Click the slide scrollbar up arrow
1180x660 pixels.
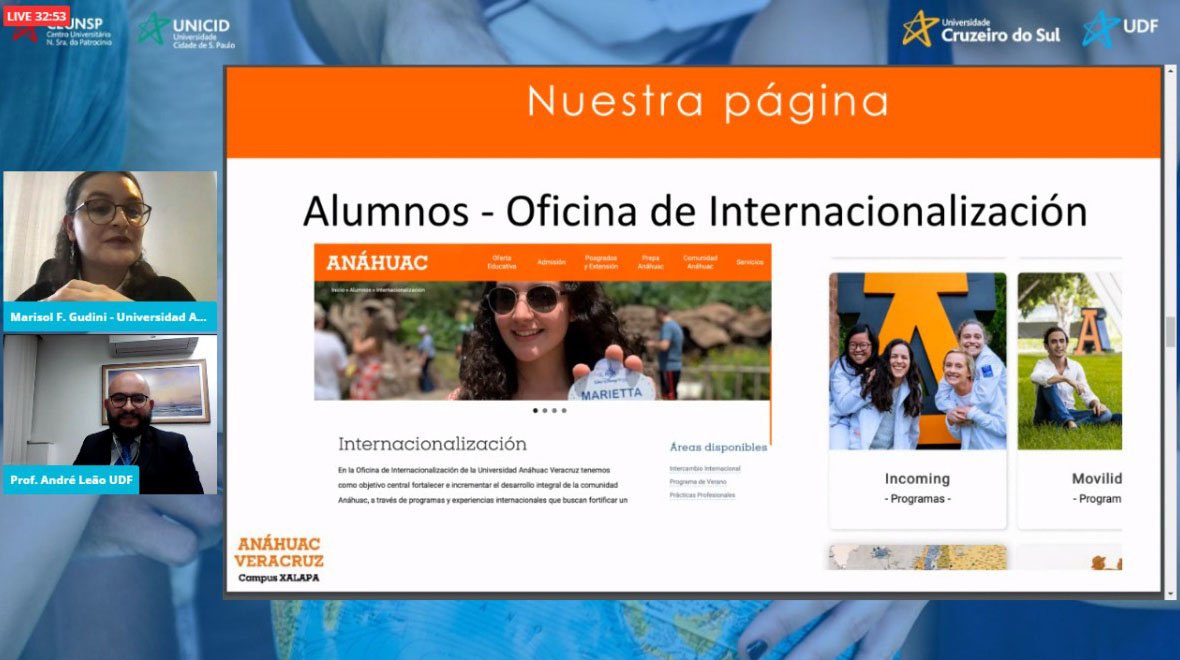[1170, 70]
